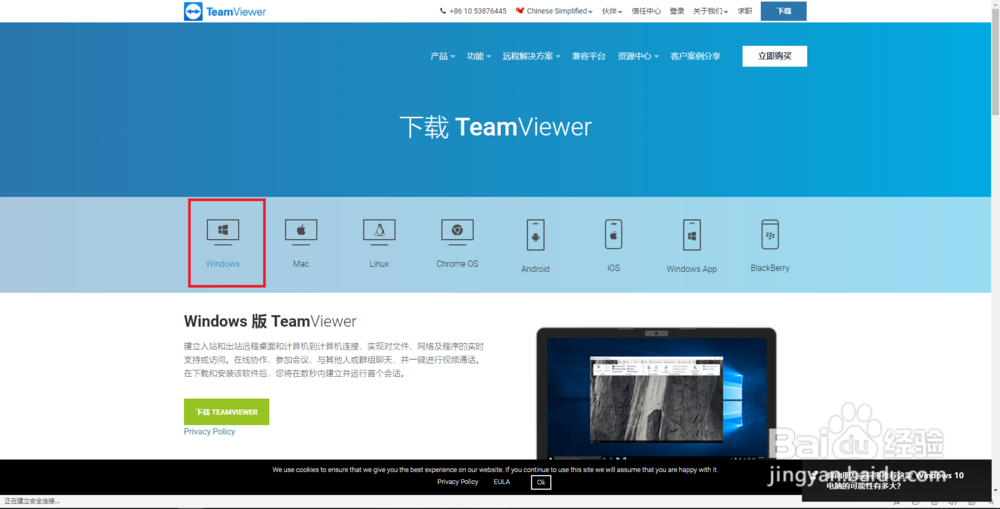This screenshot has width=1000, height=509.
Task: Open the 远程解决方案 navigation dropdown
Action: (x=531, y=56)
